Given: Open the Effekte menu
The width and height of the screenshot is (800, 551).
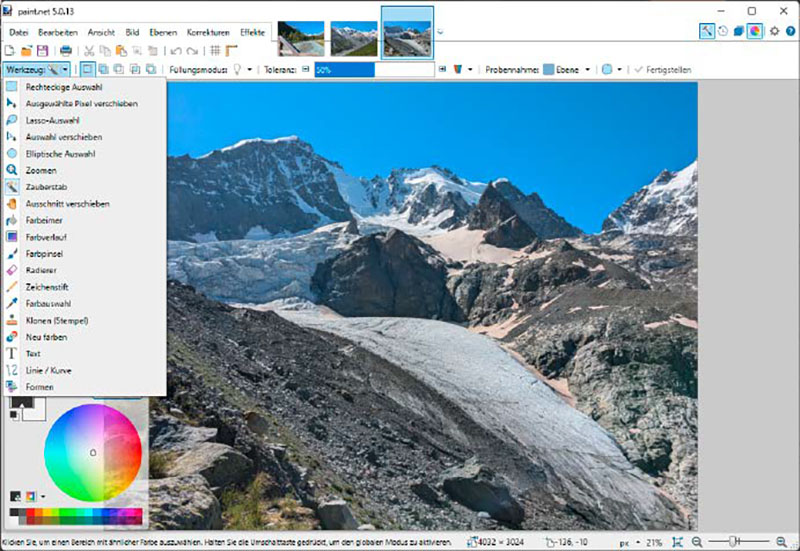Looking at the screenshot, I should tap(252, 32).
